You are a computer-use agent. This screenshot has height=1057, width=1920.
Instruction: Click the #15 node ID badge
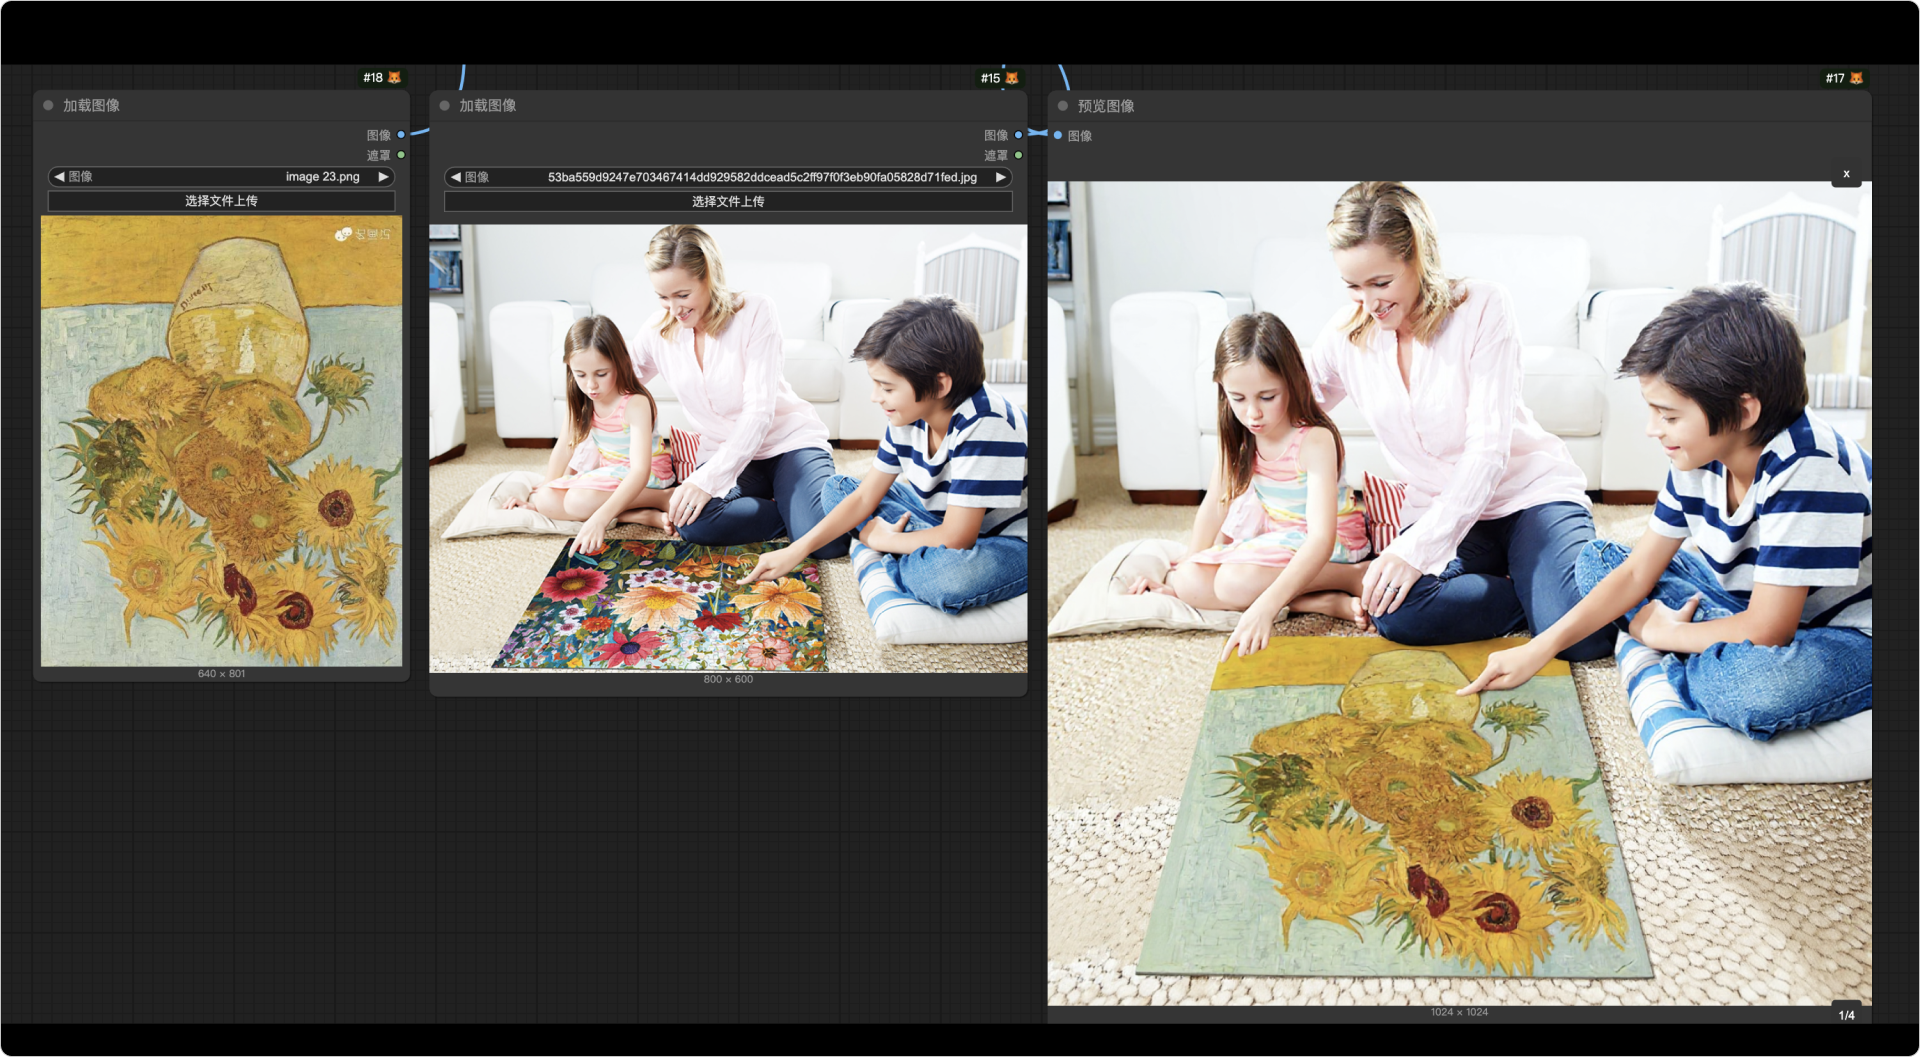(x=990, y=78)
